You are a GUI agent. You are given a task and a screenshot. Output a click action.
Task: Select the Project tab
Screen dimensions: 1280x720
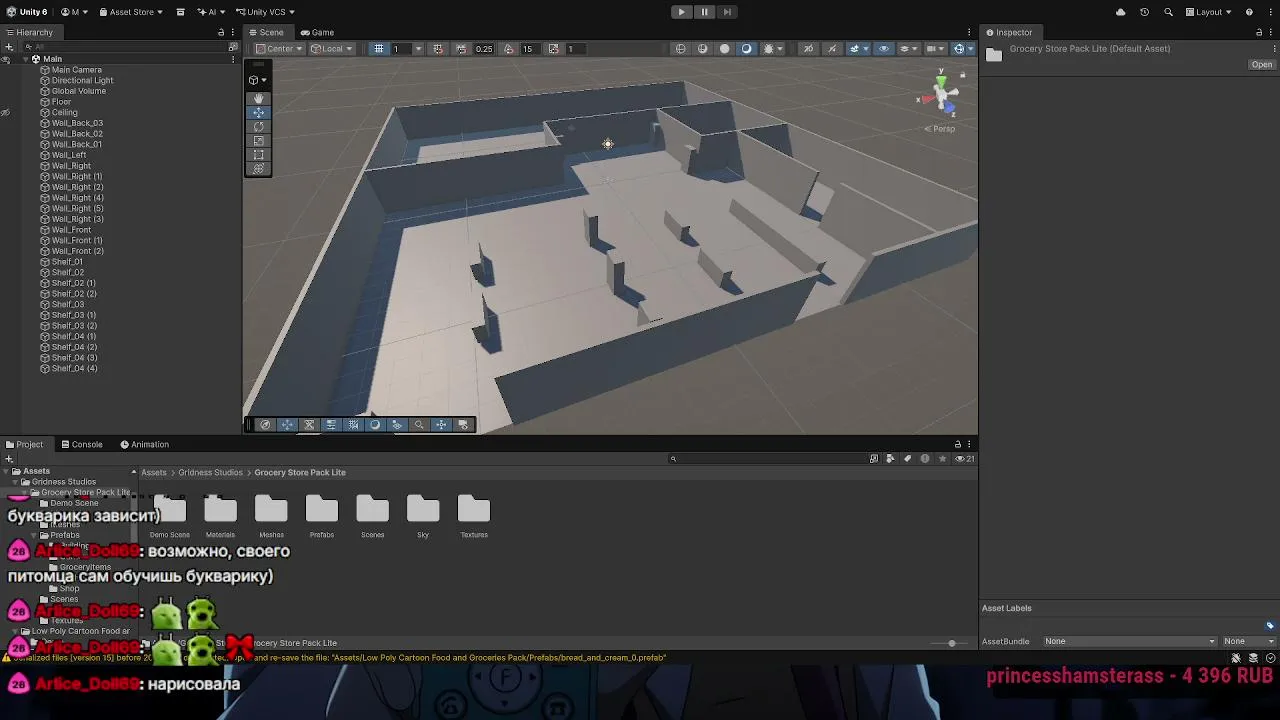click(24, 444)
